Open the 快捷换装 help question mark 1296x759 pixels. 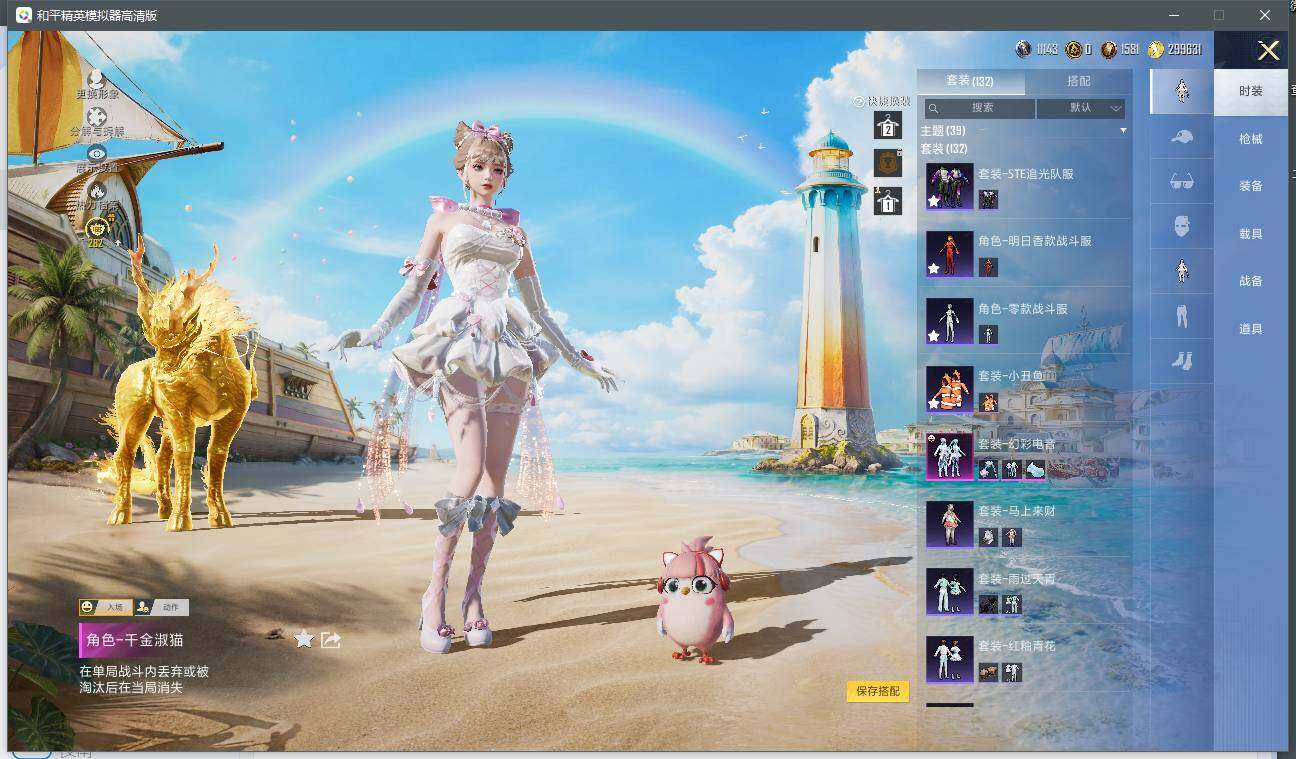point(858,102)
